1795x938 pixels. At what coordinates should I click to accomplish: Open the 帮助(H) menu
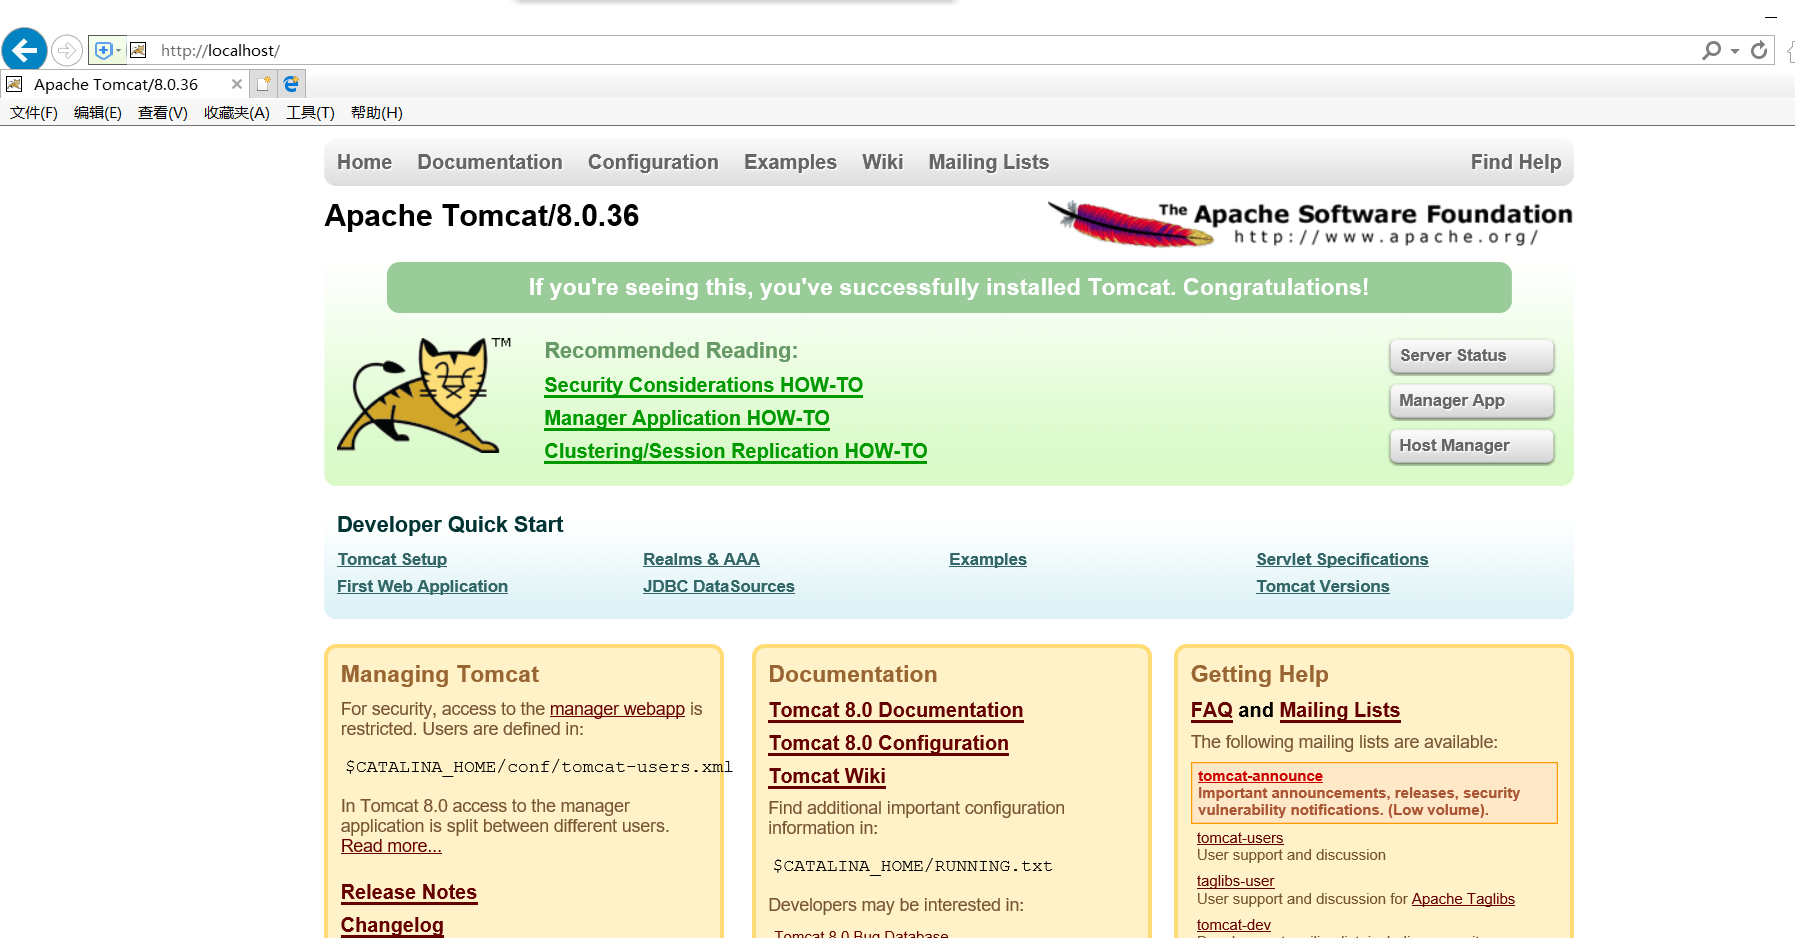377,113
